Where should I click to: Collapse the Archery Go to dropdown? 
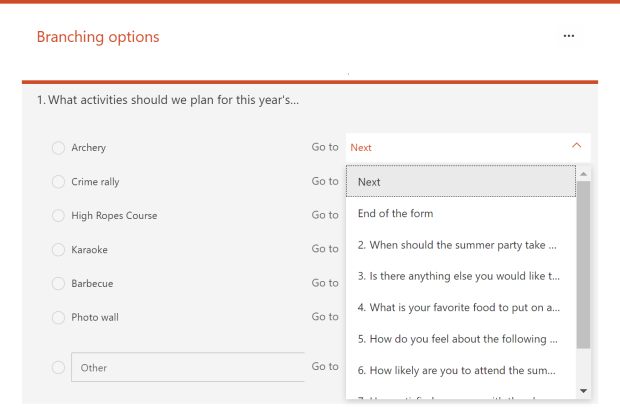pos(576,147)
